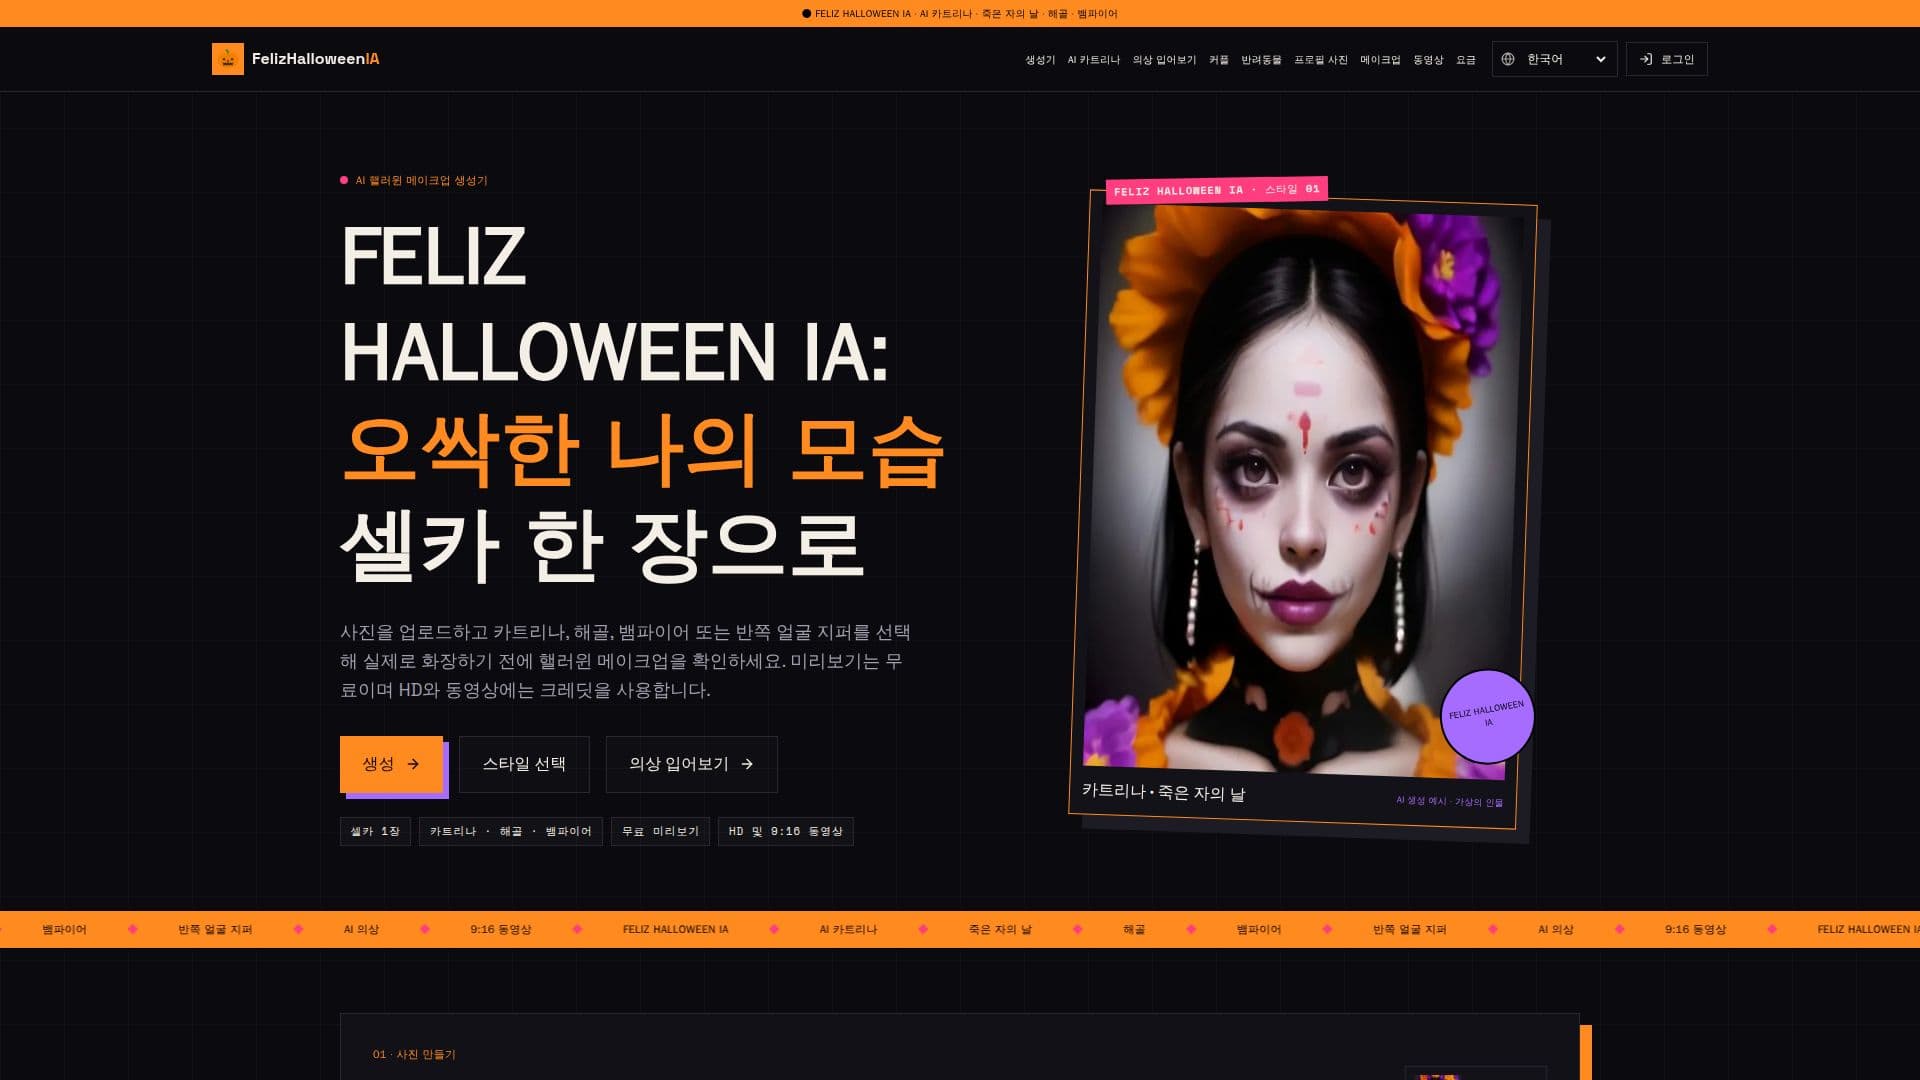Click the arrow icon in 의상 입어보기 button
The height and width of the screenshot is (1080, 1920).
[747, 764]
